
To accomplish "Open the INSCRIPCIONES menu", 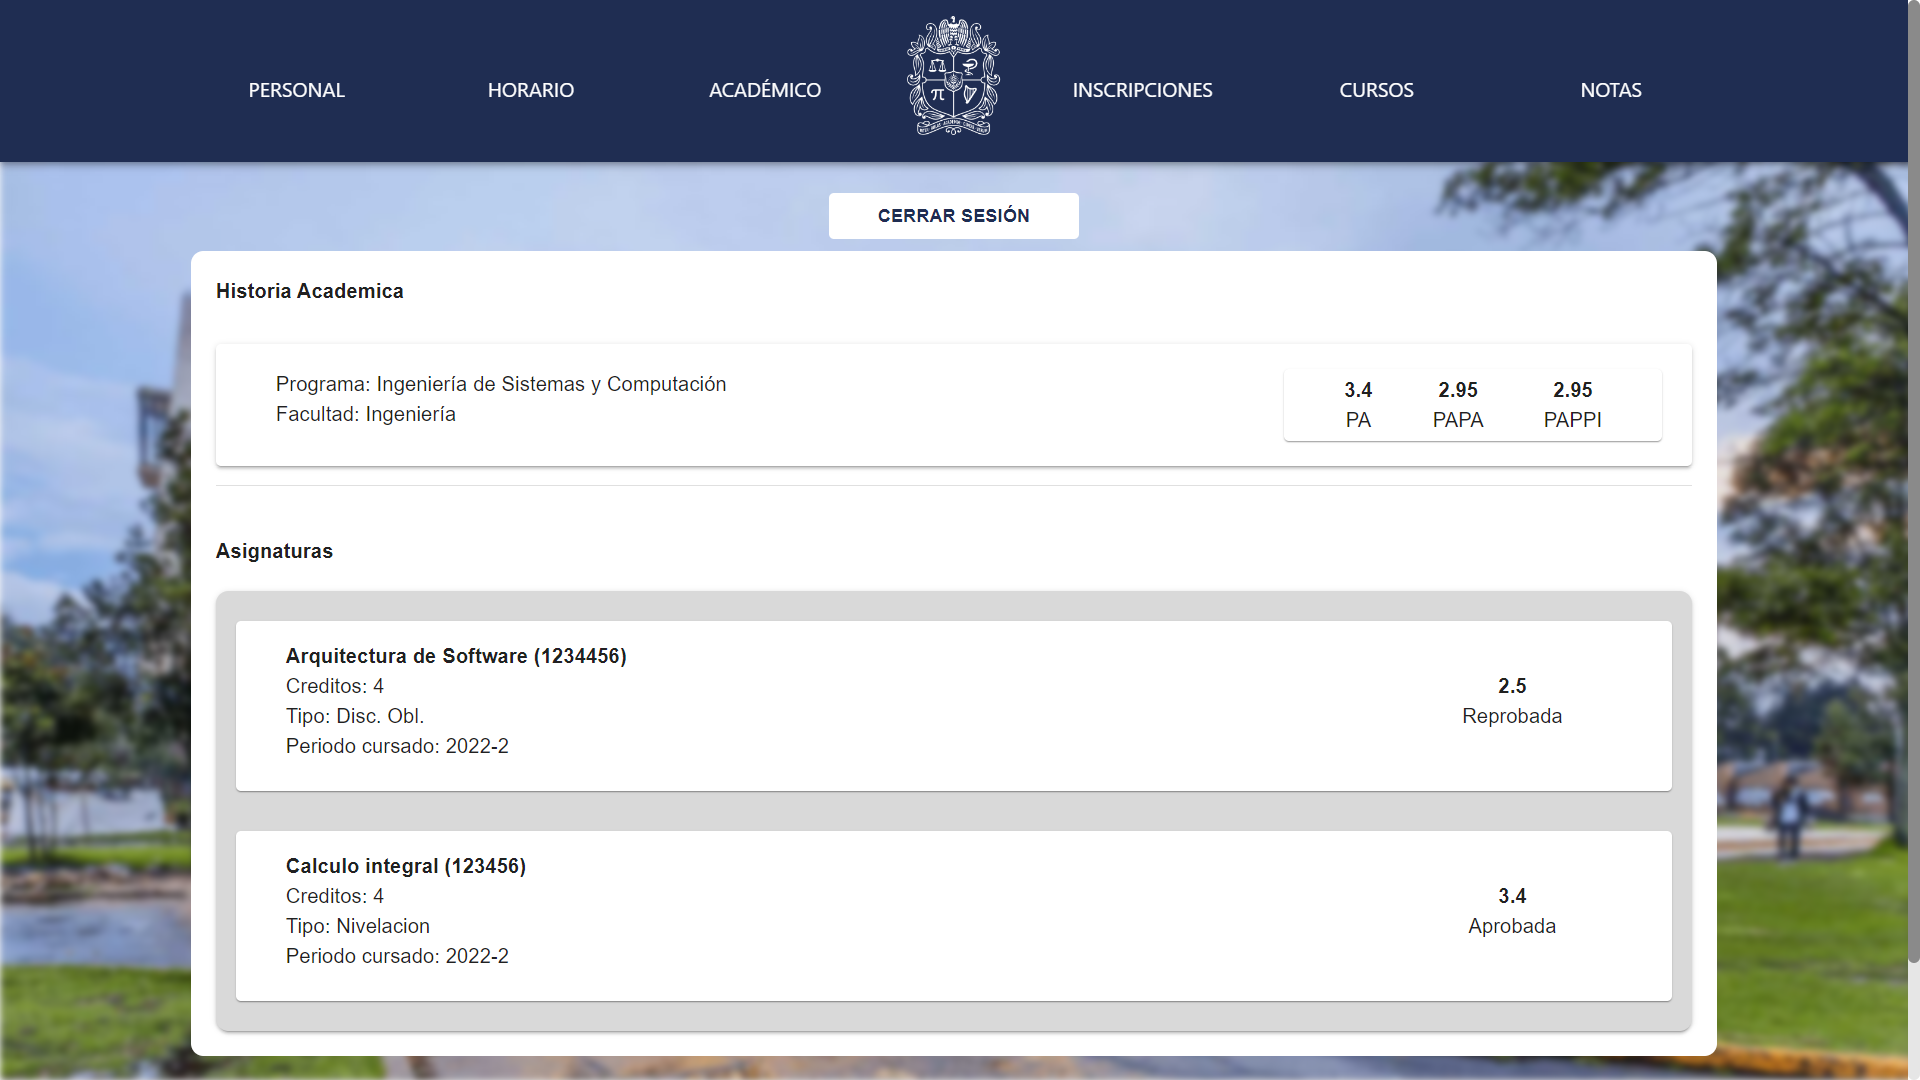I will 1142,90.
